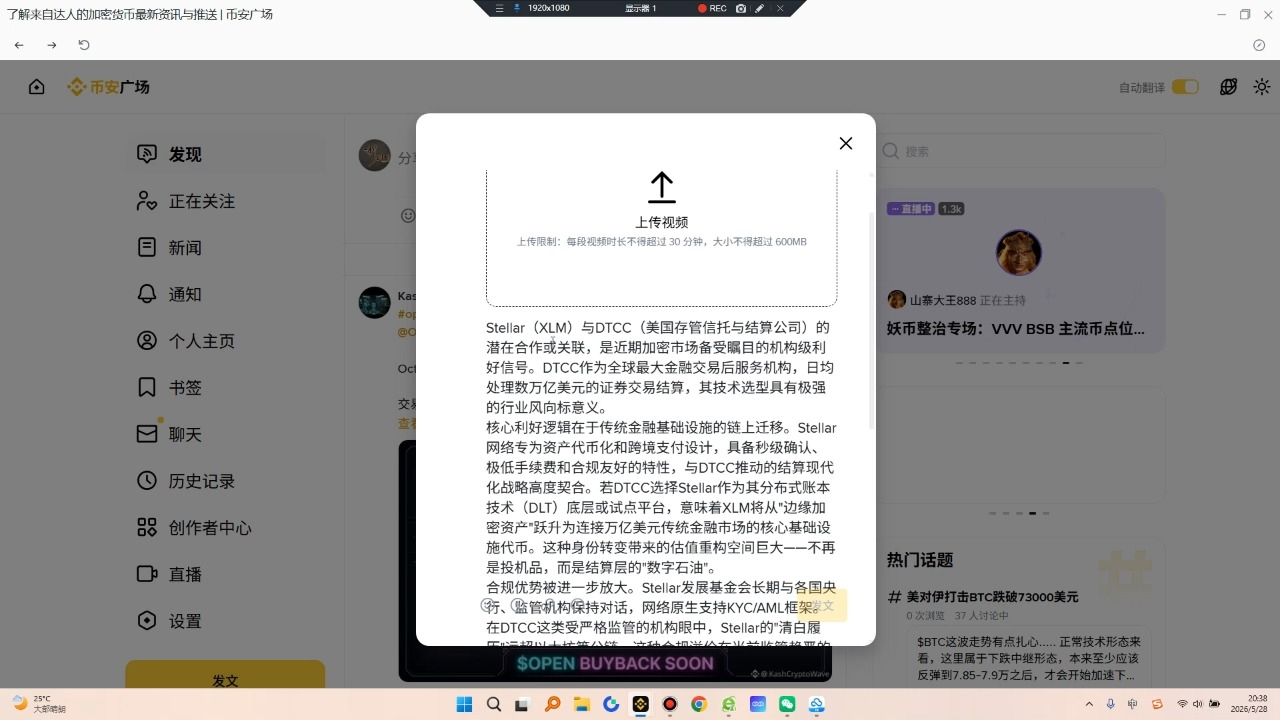This screenshot has width=1280, height=720.
Task: Start recording with the REC button
Action: tap(712, 8)
